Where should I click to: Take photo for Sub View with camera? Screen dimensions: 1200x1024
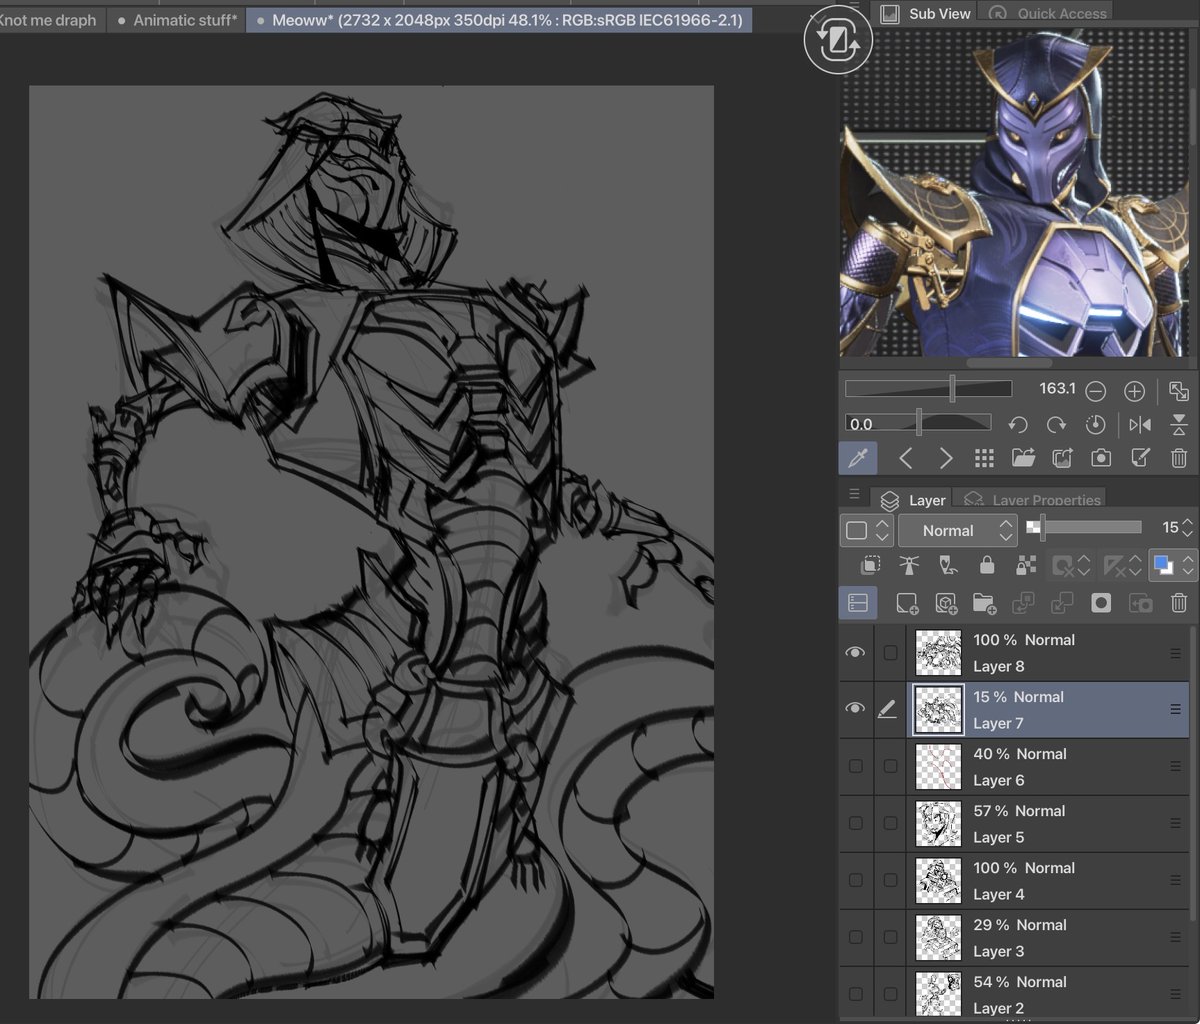pos(1101,458)
